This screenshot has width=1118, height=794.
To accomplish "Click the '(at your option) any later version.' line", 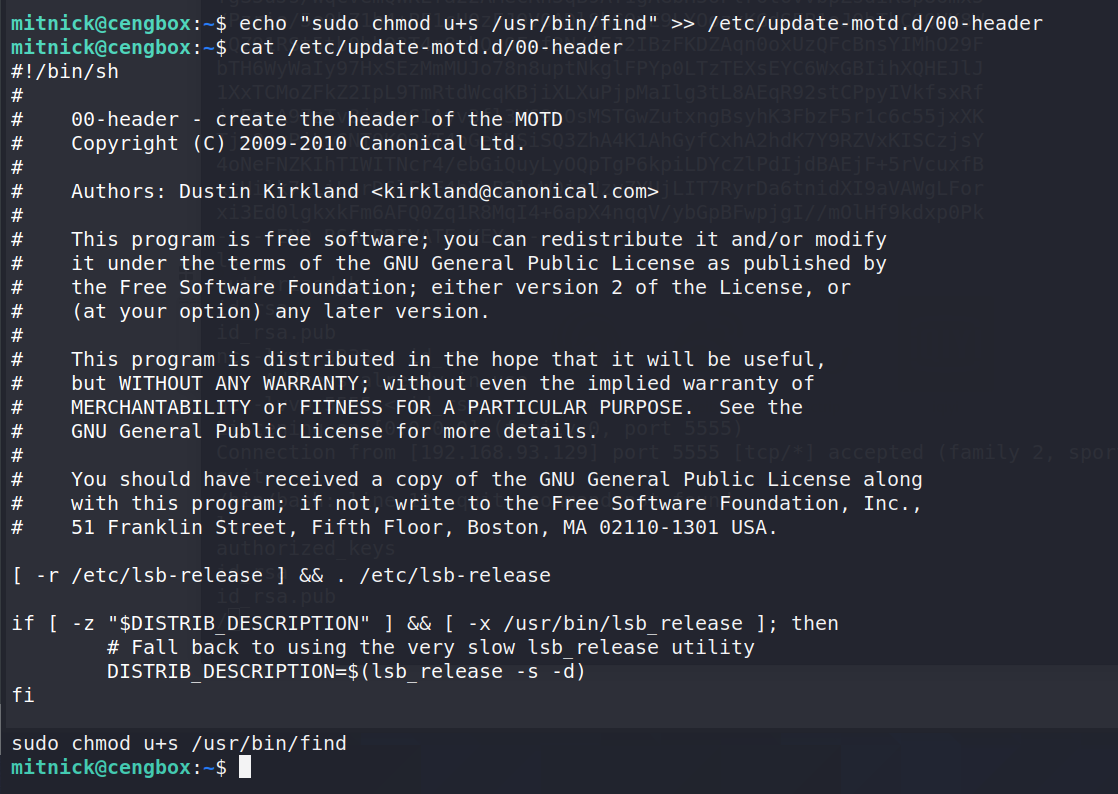I will [280, 311].
